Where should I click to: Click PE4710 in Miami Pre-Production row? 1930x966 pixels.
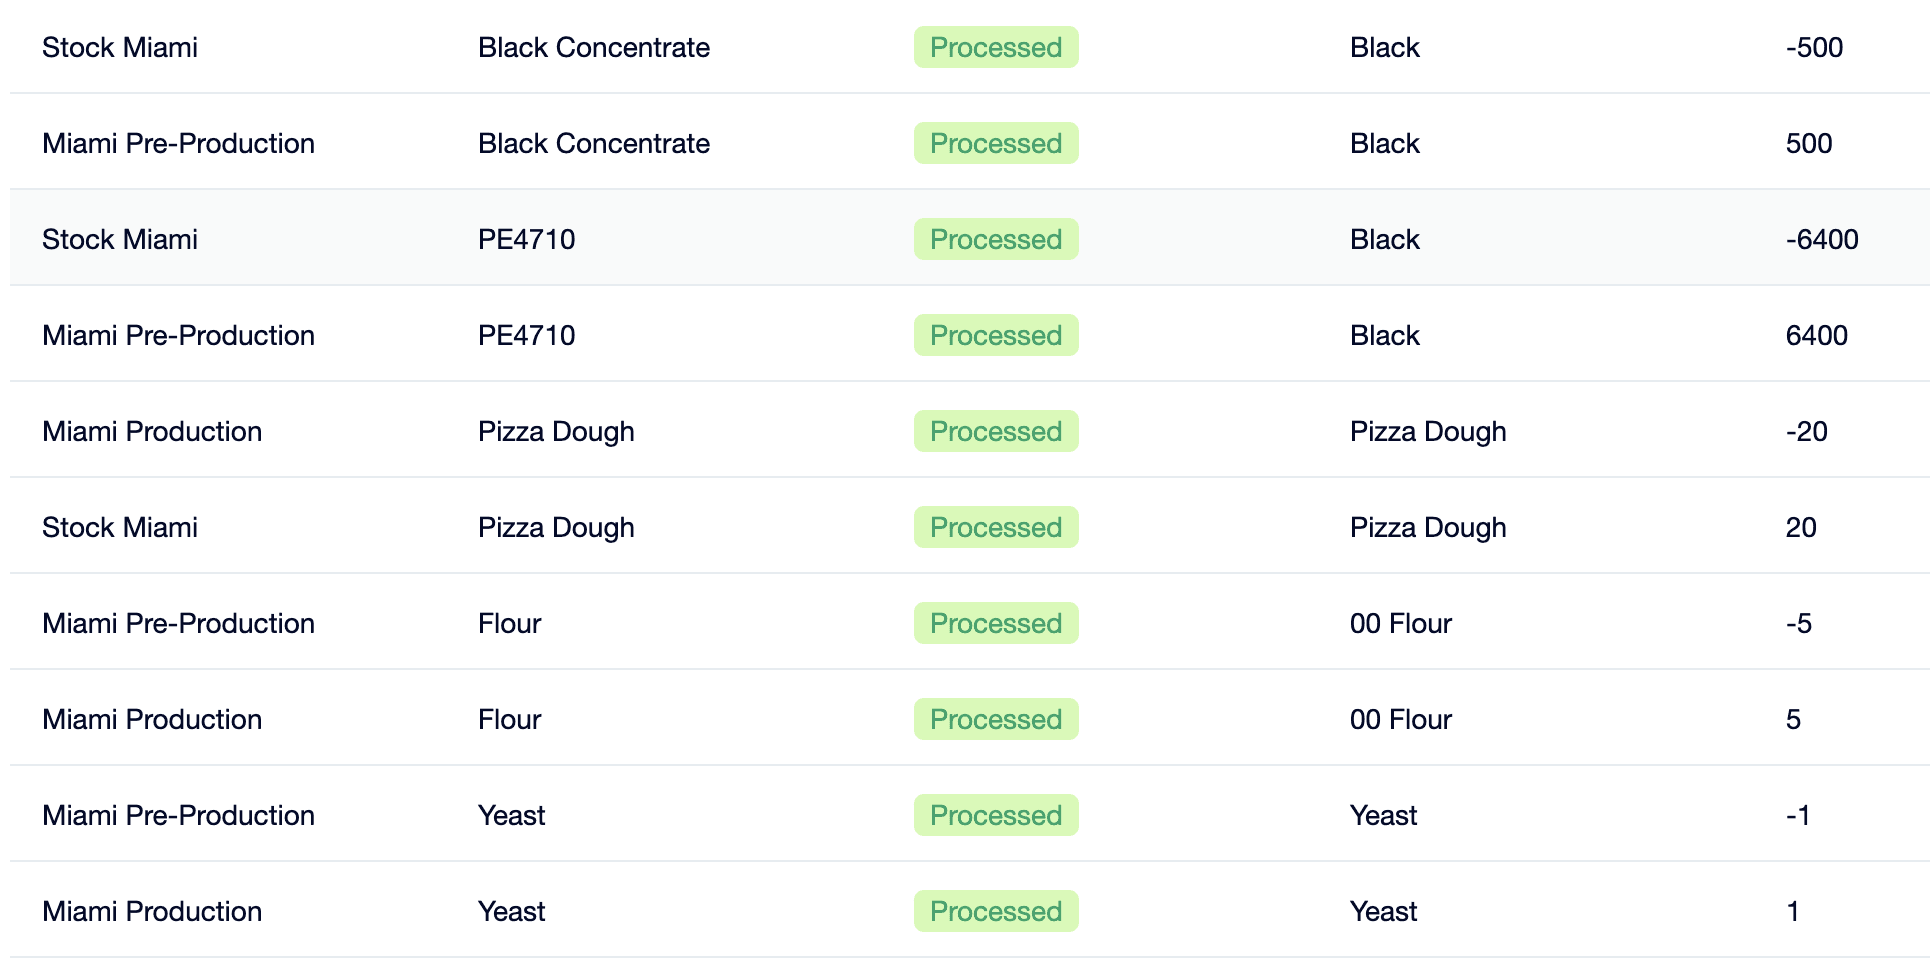[526, 335]
